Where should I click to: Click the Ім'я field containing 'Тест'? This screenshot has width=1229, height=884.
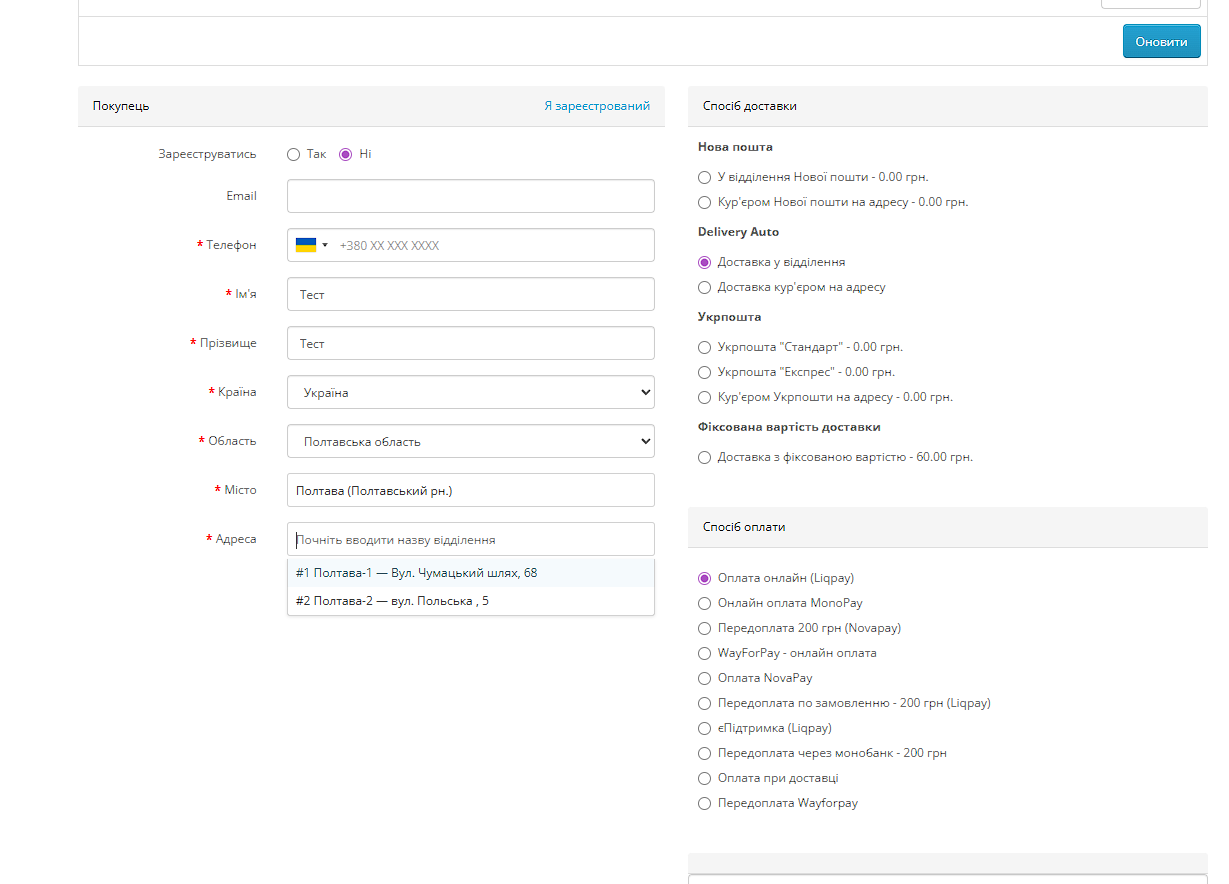(471, 294)
